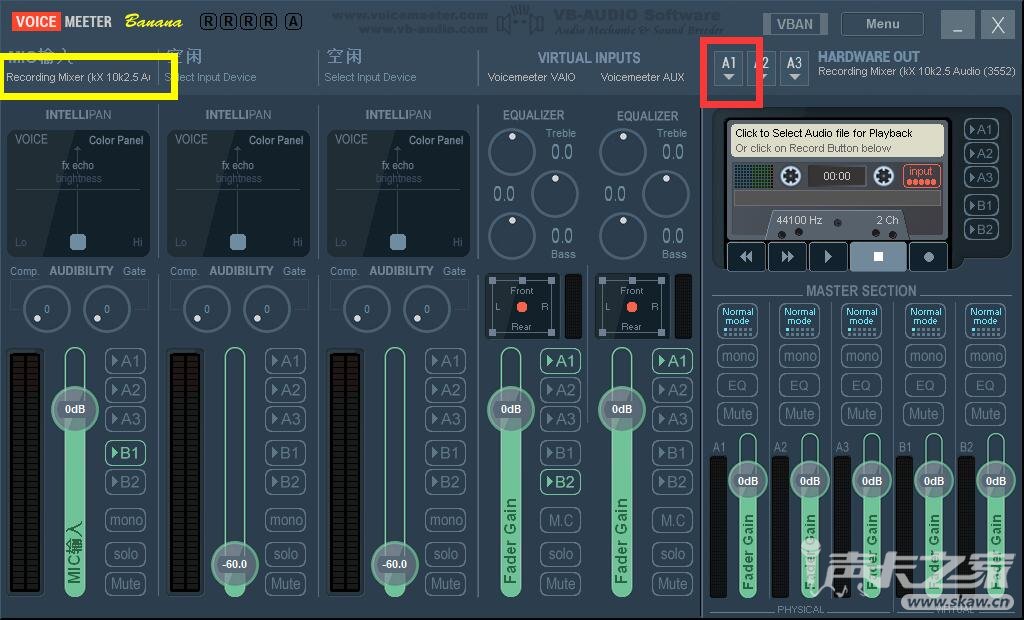The height and width of the screenshot is (620, 1024).
Task: Open the VBAN settings
Action: 795,24
